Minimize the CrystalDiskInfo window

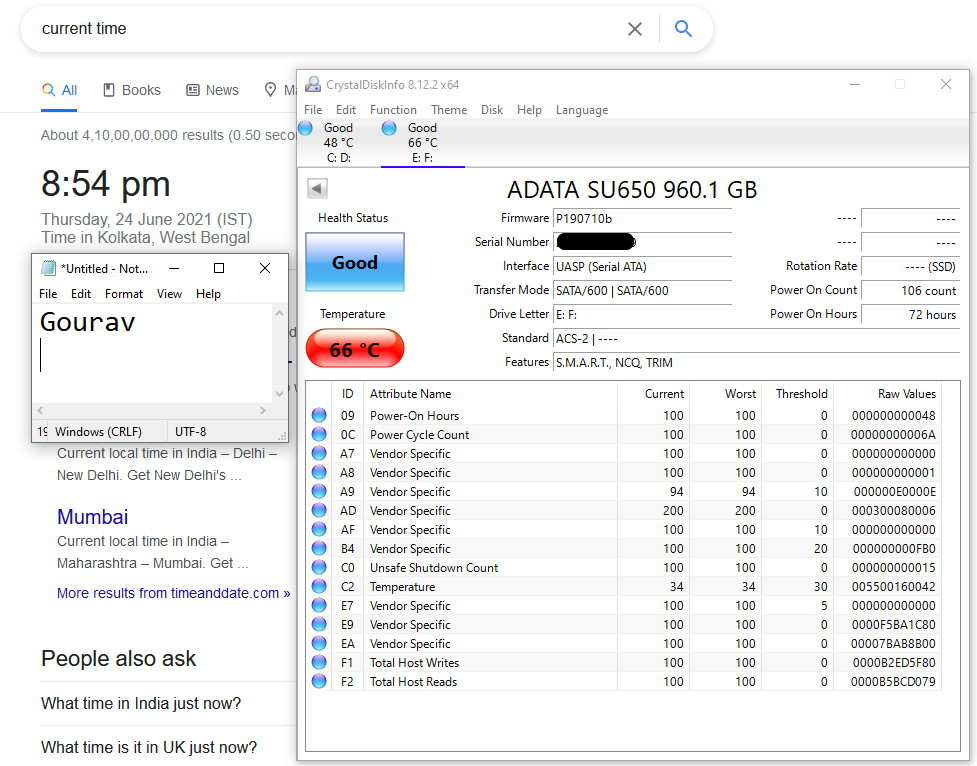coord(855,84)
